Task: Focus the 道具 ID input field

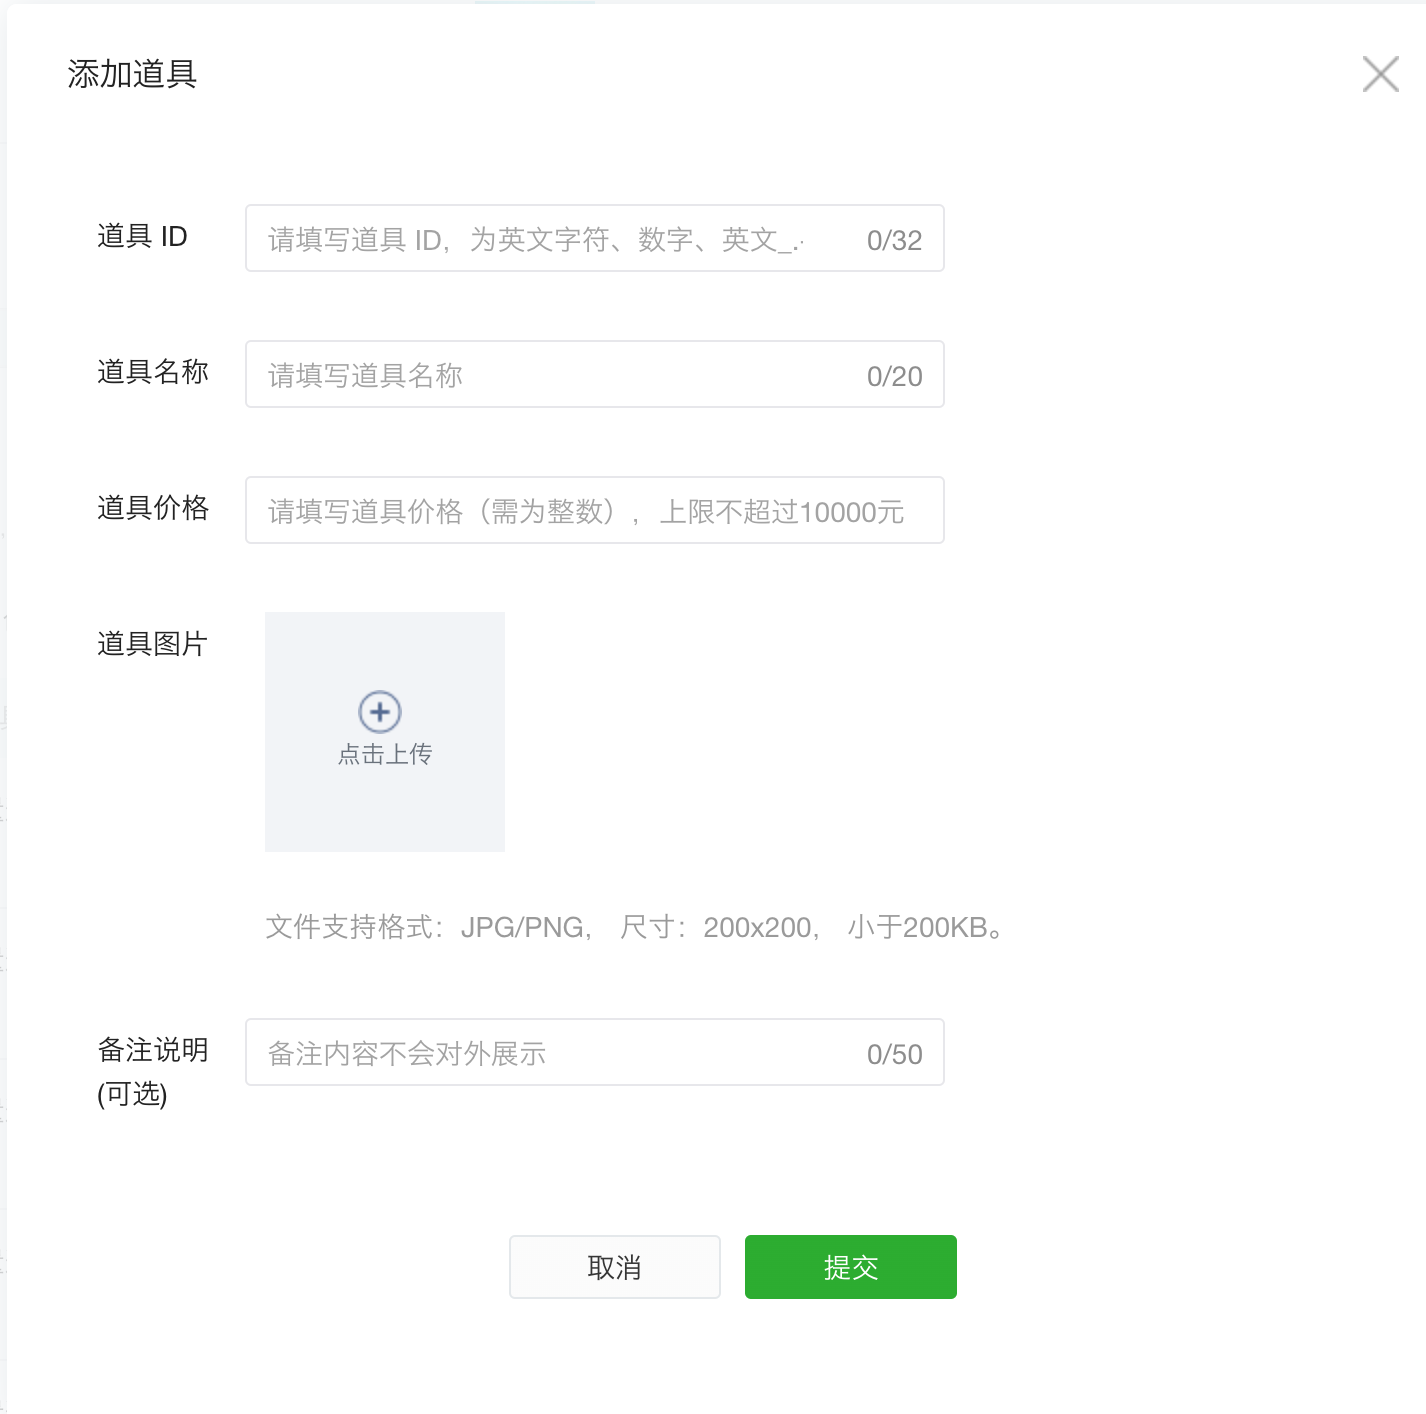Action: pos(550,239)
